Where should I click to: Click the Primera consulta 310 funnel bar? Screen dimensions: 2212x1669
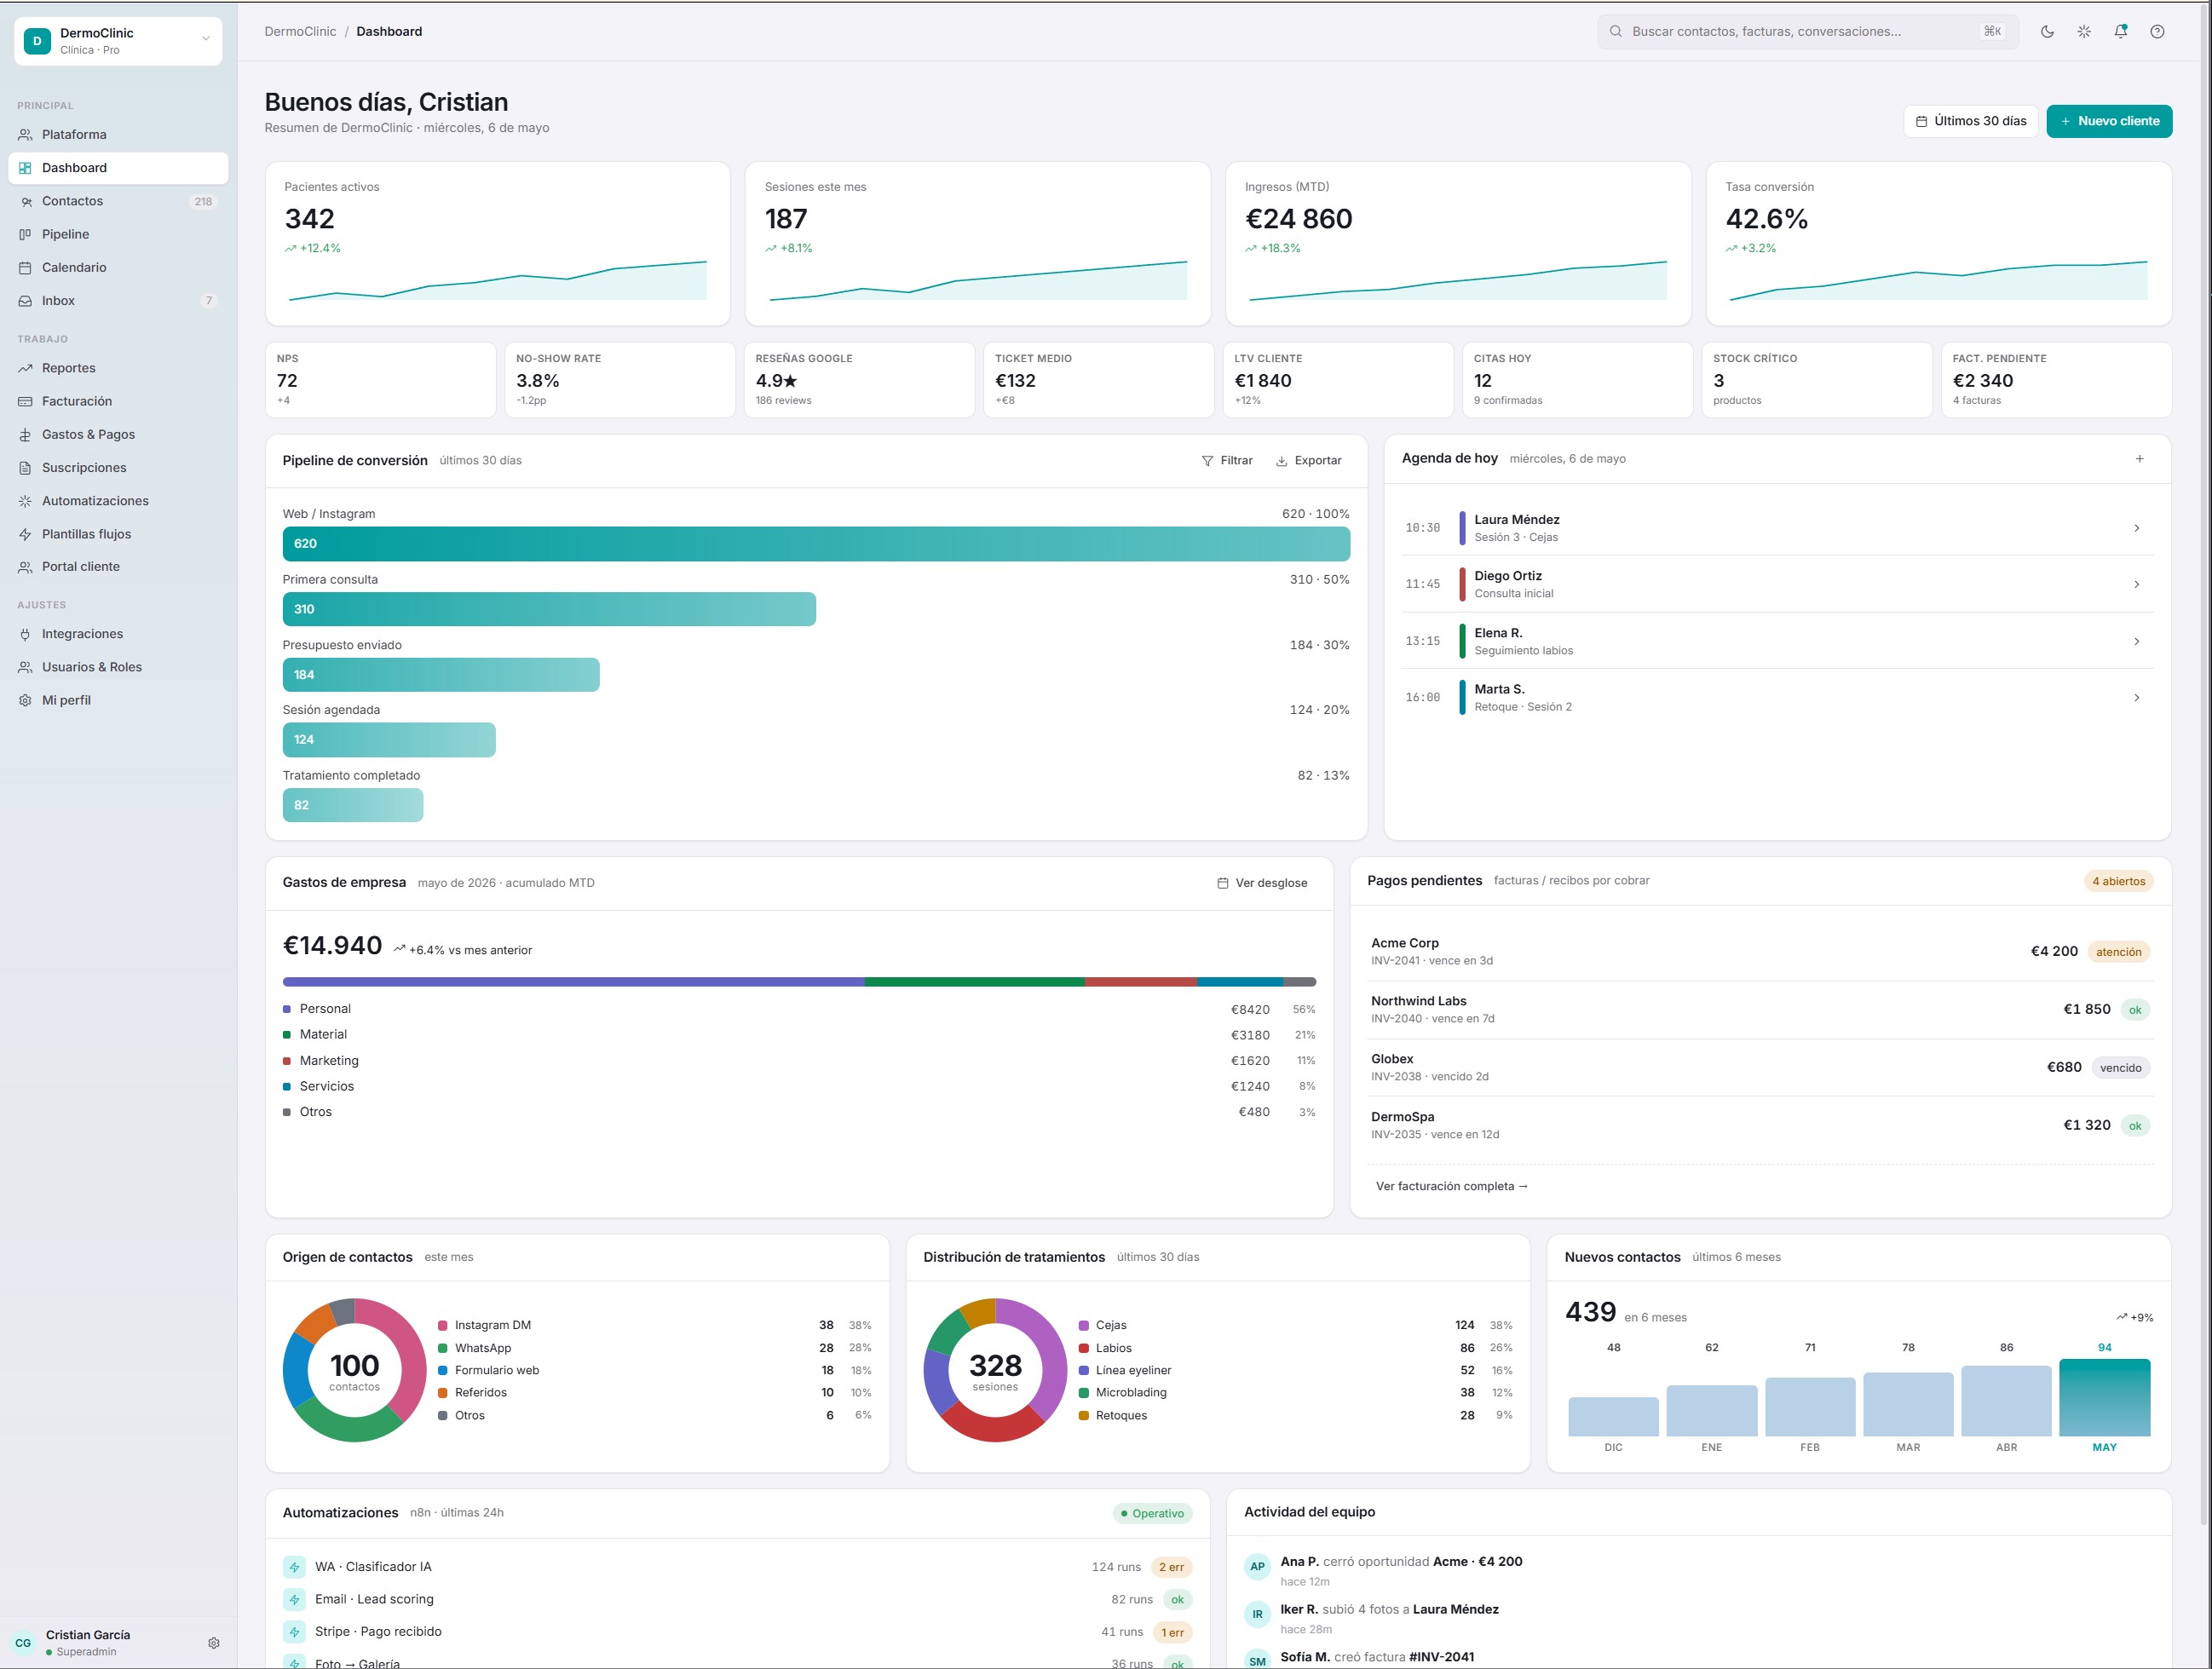coord(549,609)
